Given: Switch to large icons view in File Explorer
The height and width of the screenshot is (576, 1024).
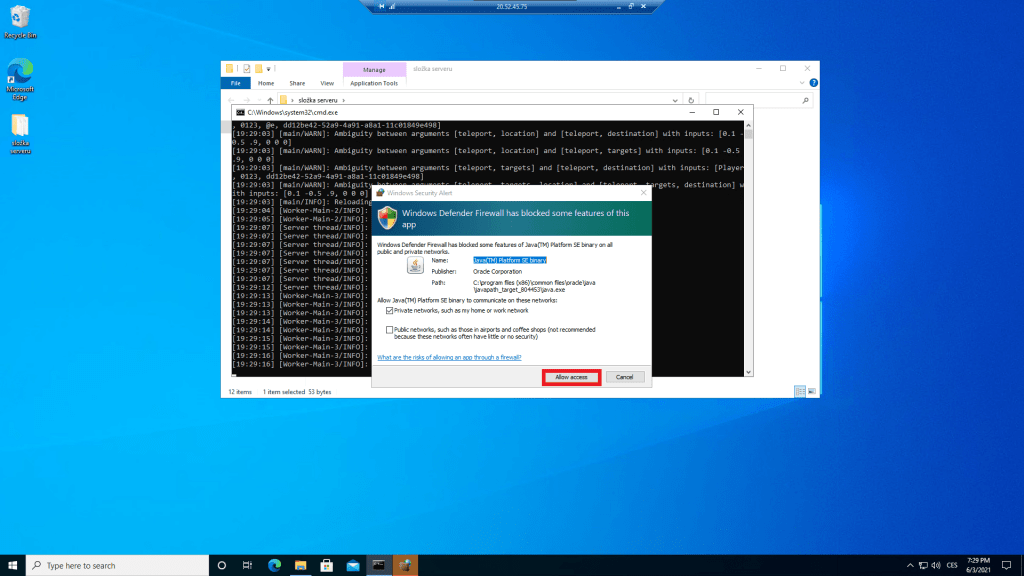Looking at the screenshot, I should 812,391.
